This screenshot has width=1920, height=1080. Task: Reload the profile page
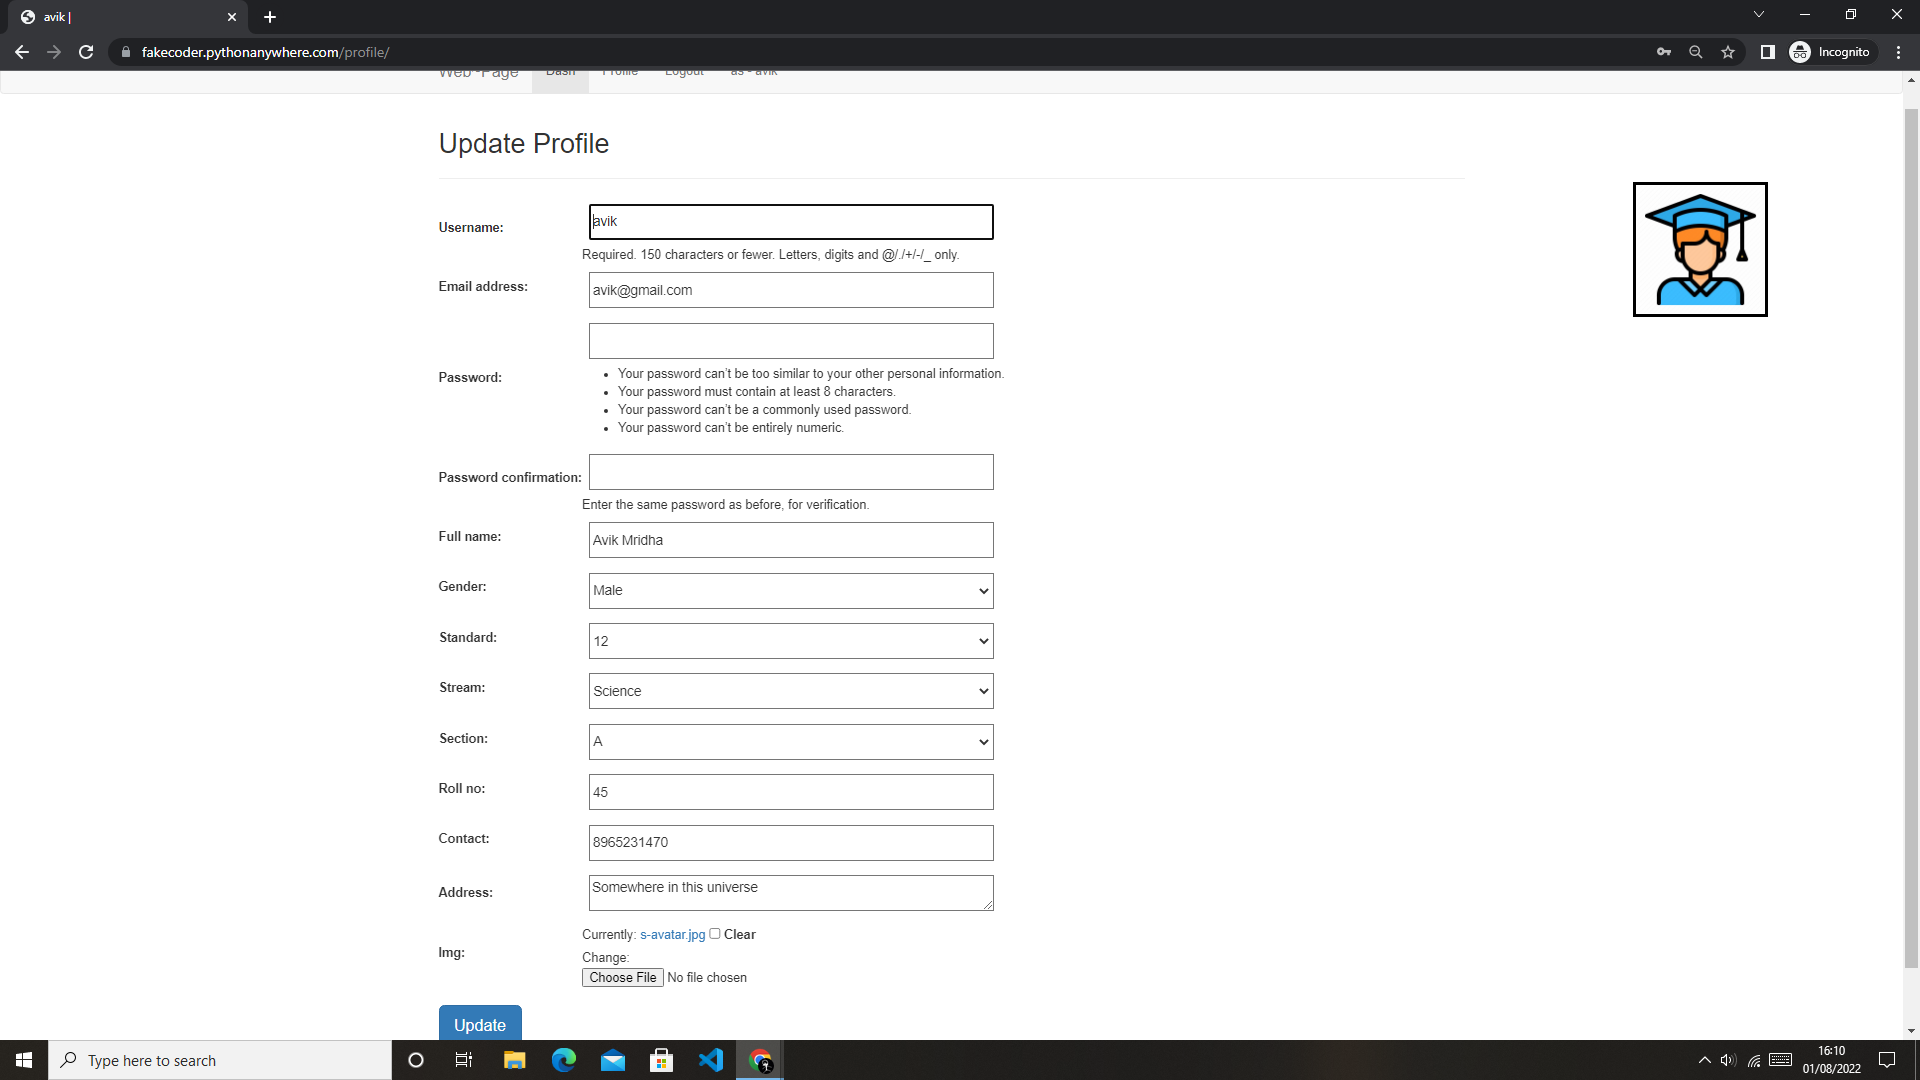(86, 52)
